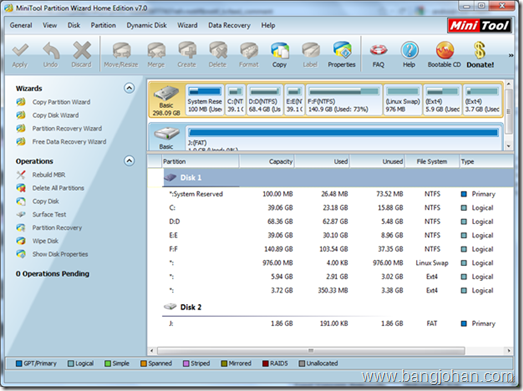Screen dimensions: 523x391
Task: Open the Wizard menu
Action: point(187,25)
